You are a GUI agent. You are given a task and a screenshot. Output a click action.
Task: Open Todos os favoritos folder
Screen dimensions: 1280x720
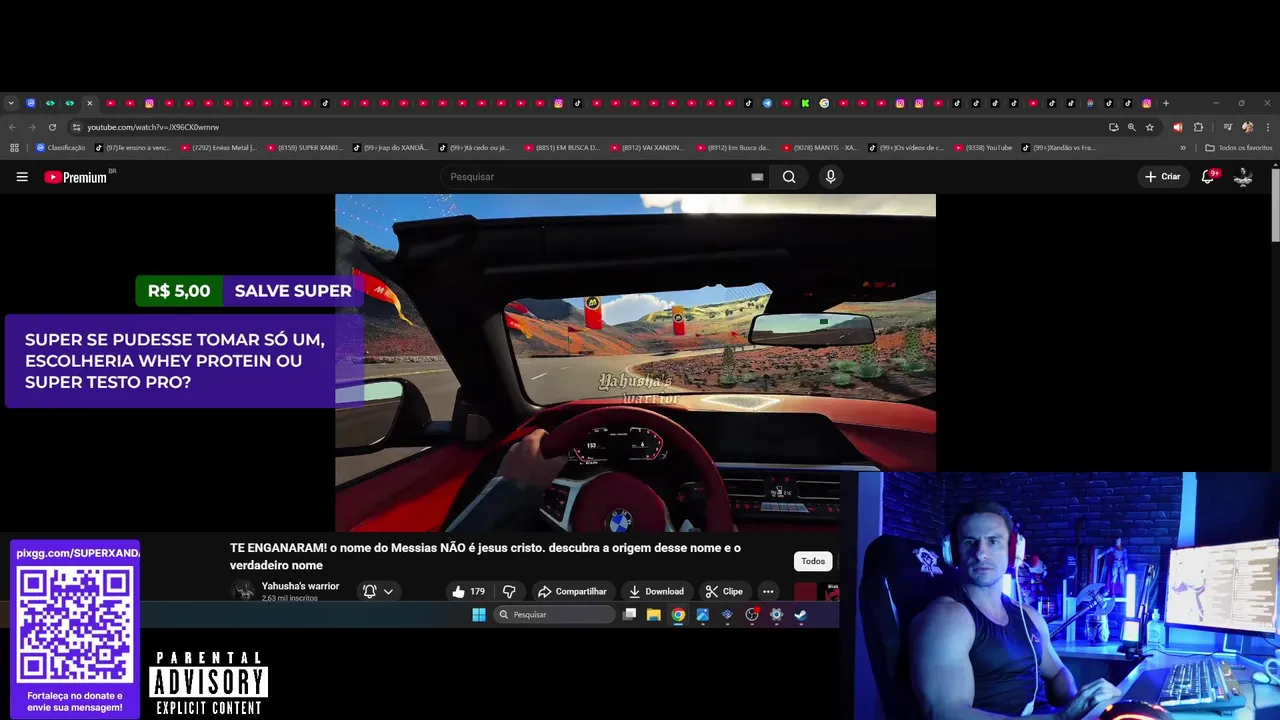[1239, 148]
